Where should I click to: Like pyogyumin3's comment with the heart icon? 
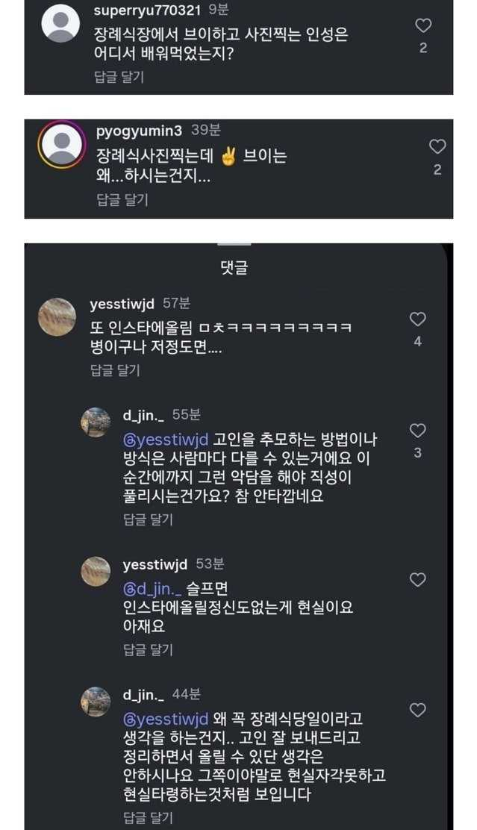(x=437, y=146)
